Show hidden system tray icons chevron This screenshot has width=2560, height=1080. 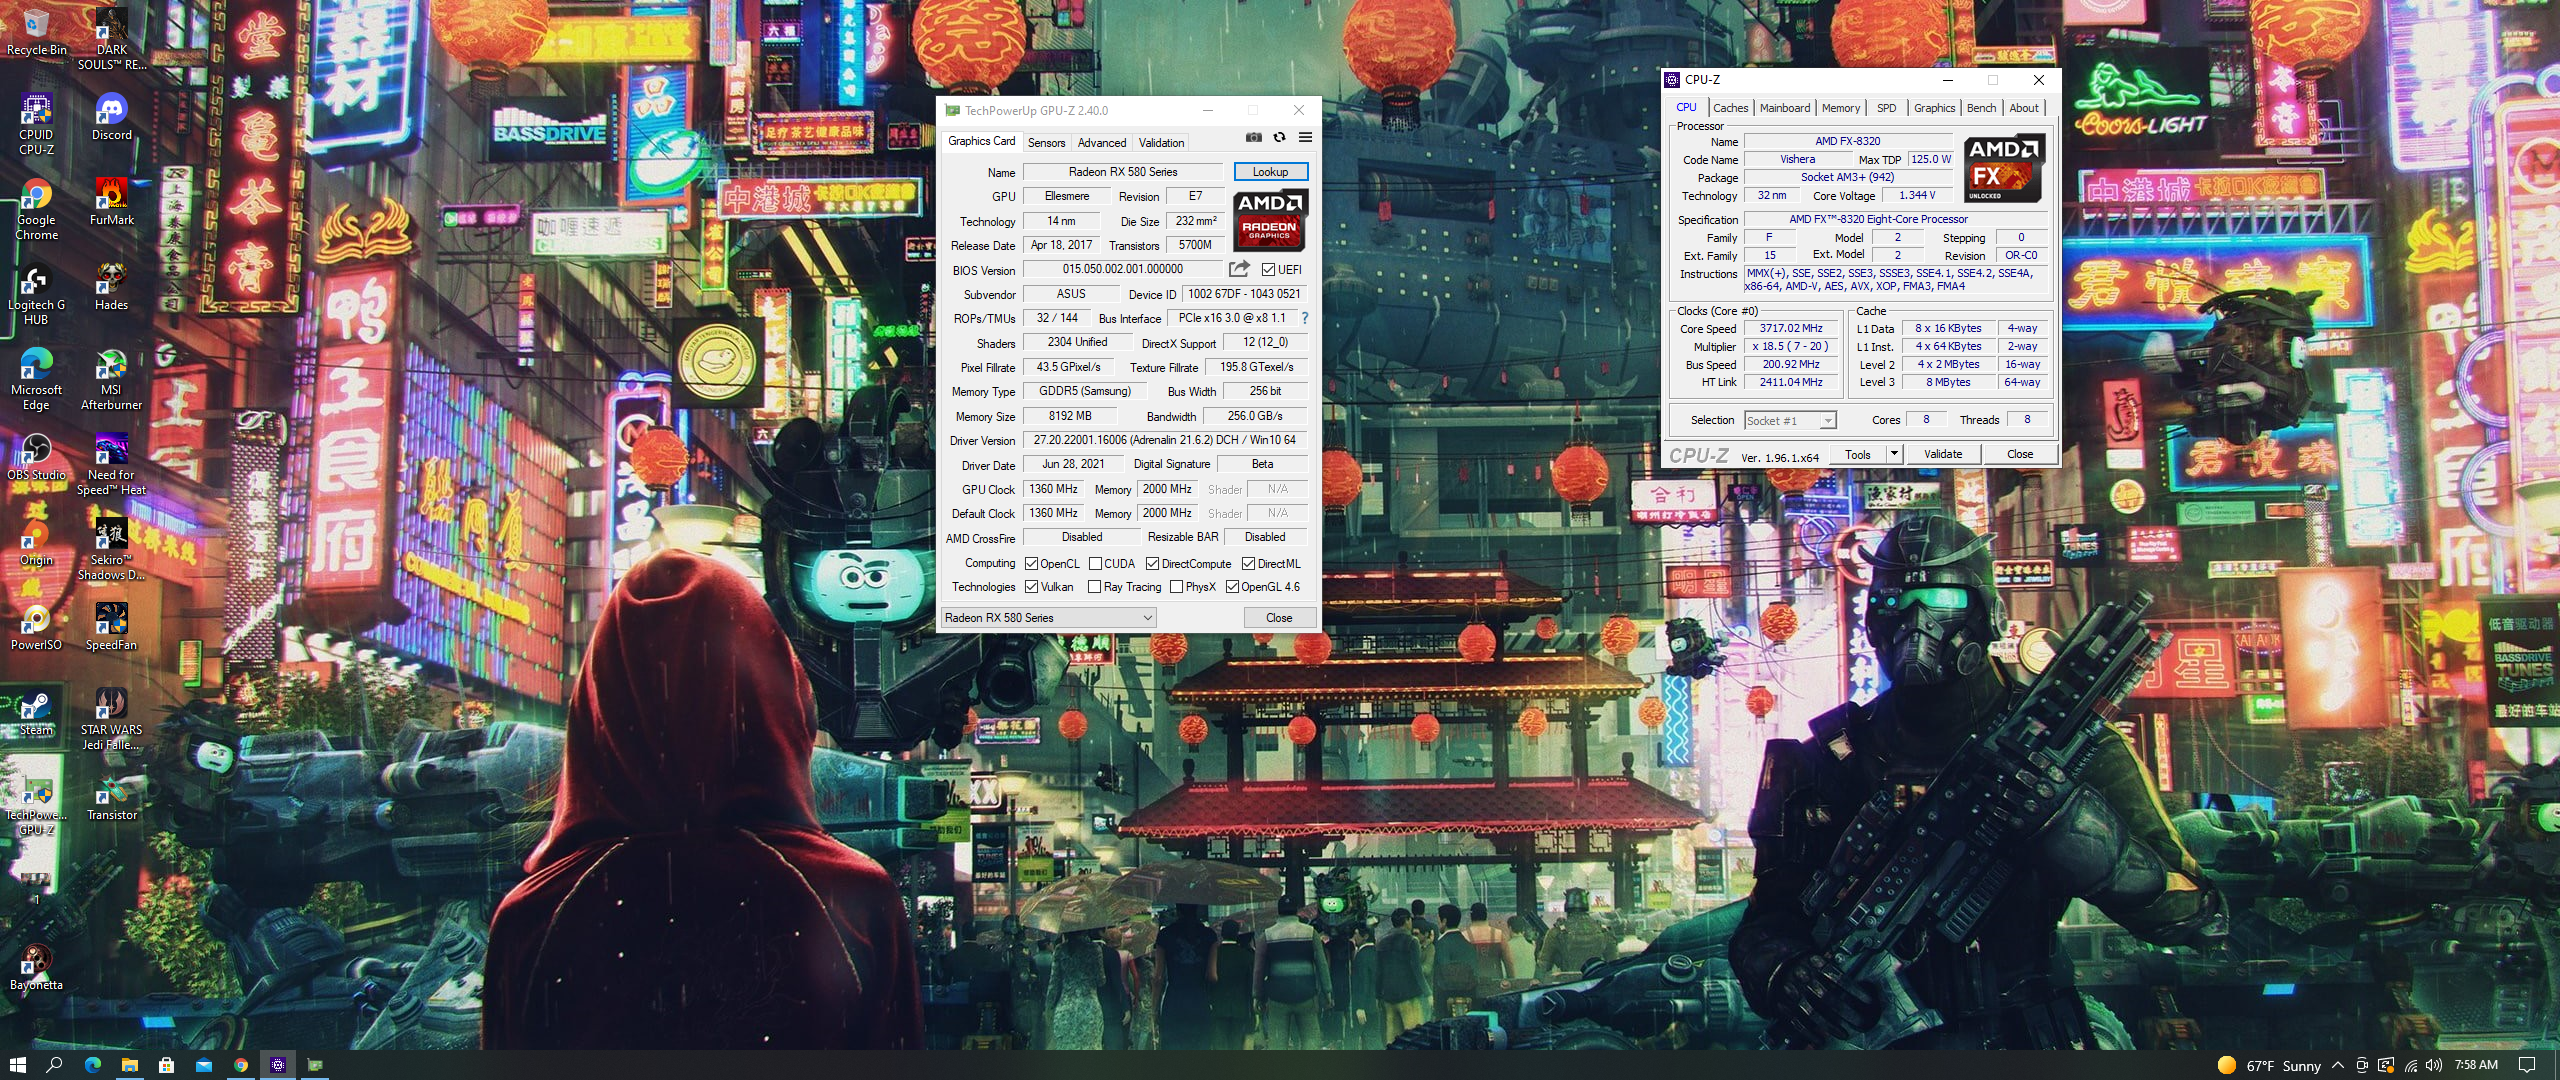[x=2337, y=1065]
